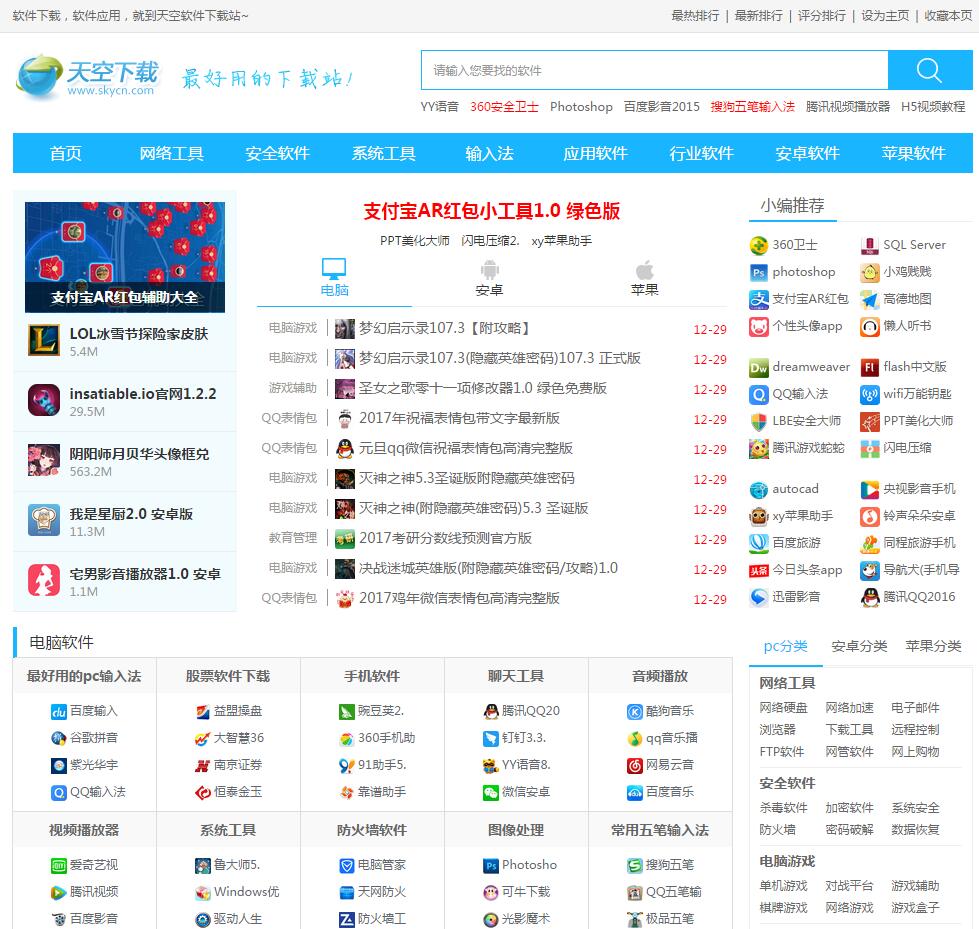Click the 最热排行 link

click(695, 16)
